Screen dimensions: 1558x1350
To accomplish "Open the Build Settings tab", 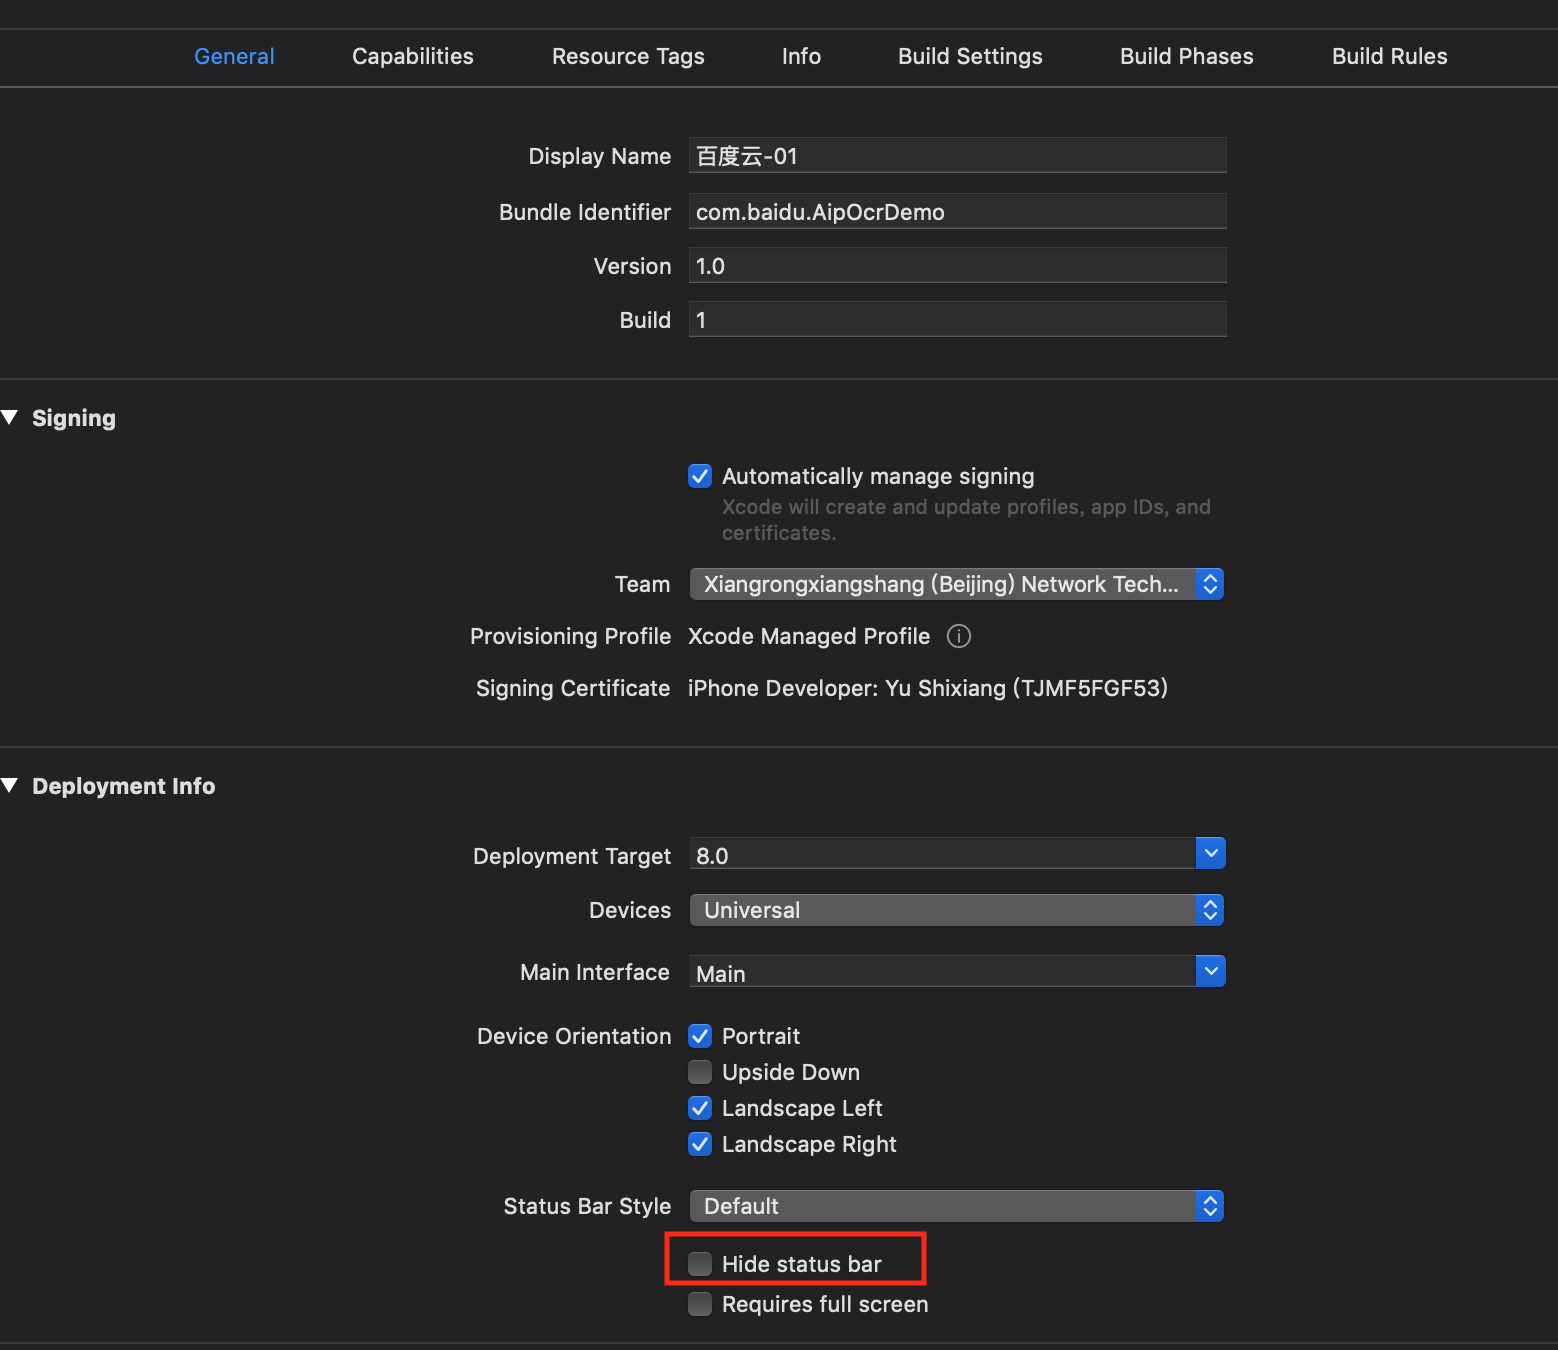I will click(x=970, y=56).
